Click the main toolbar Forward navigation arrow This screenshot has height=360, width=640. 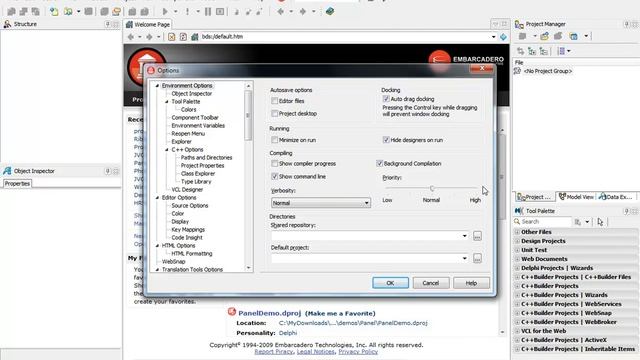coord(303,11)
